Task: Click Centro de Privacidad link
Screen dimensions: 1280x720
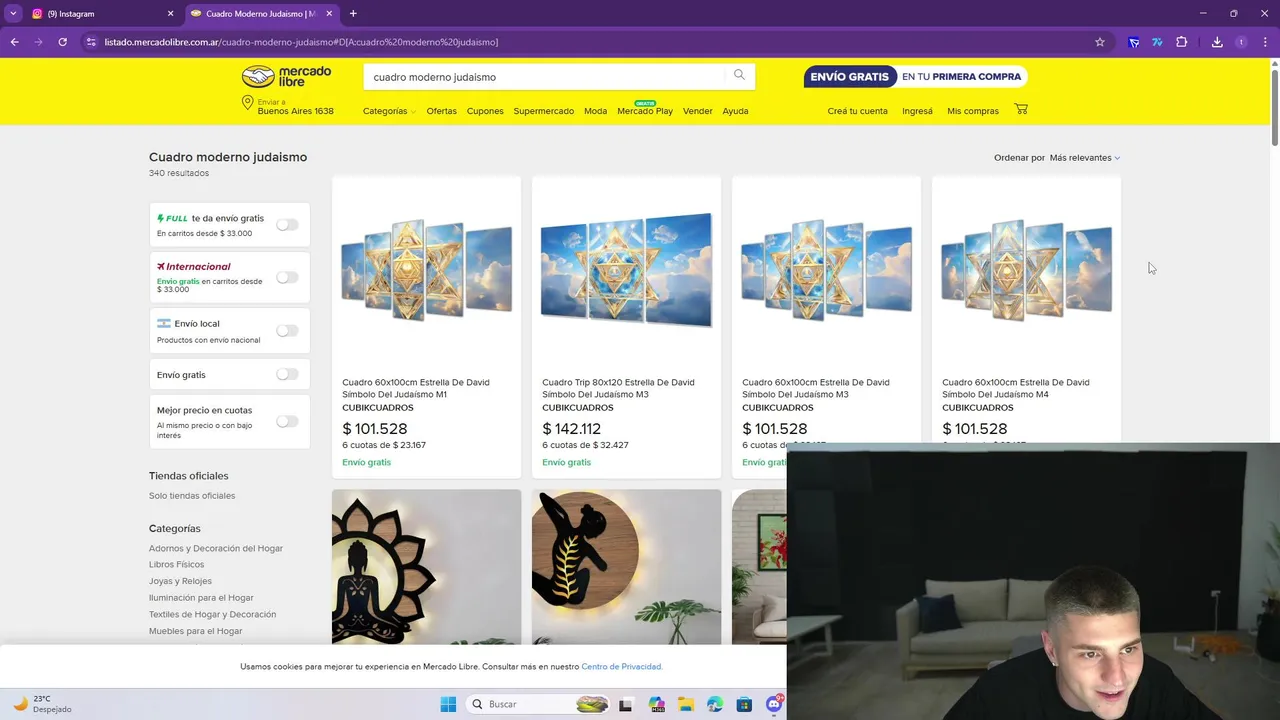Action: click(x=621, y=666)
